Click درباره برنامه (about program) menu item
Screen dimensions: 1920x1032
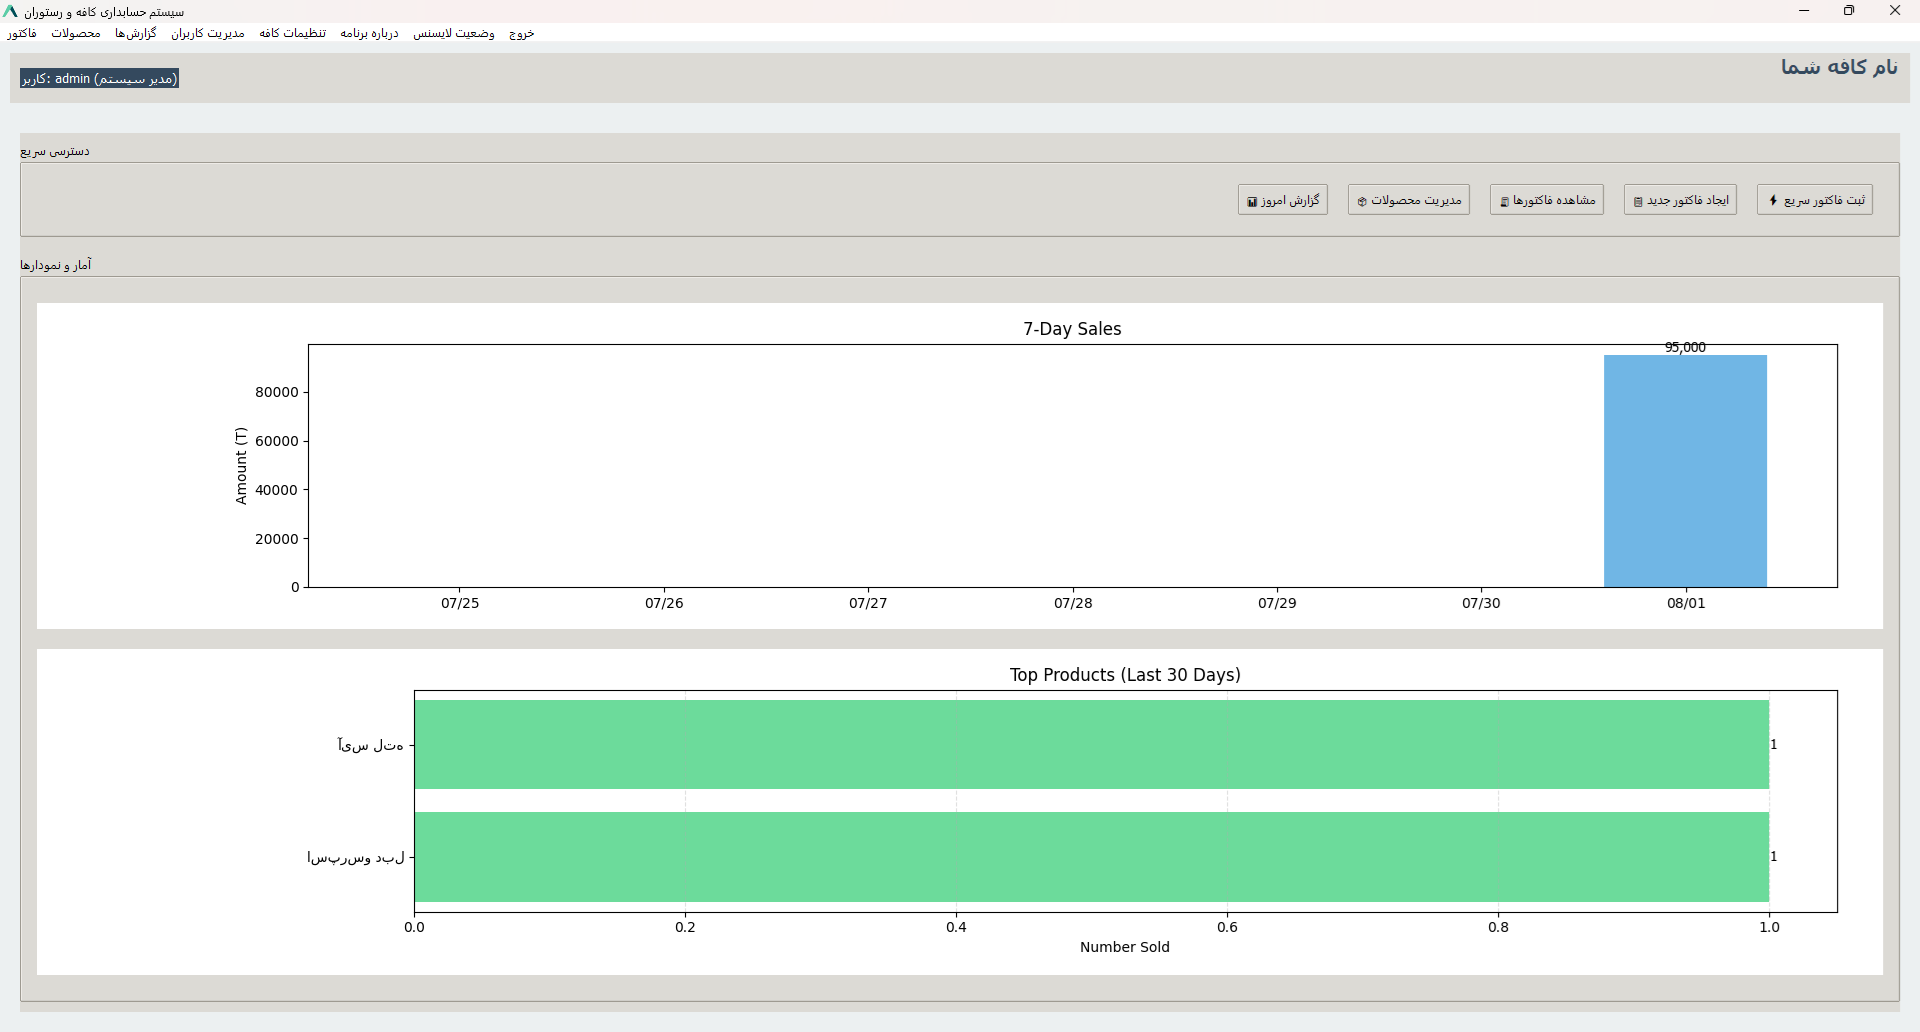(x=369, y=33)
